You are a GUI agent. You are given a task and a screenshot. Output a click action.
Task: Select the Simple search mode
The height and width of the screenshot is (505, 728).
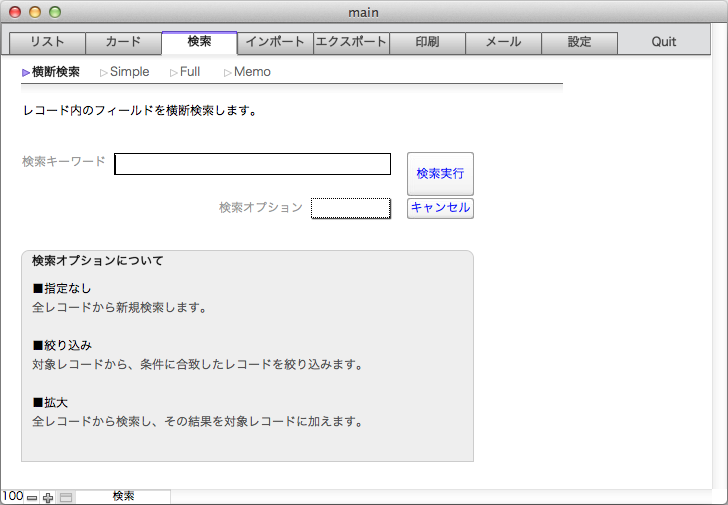pos(129,72)
